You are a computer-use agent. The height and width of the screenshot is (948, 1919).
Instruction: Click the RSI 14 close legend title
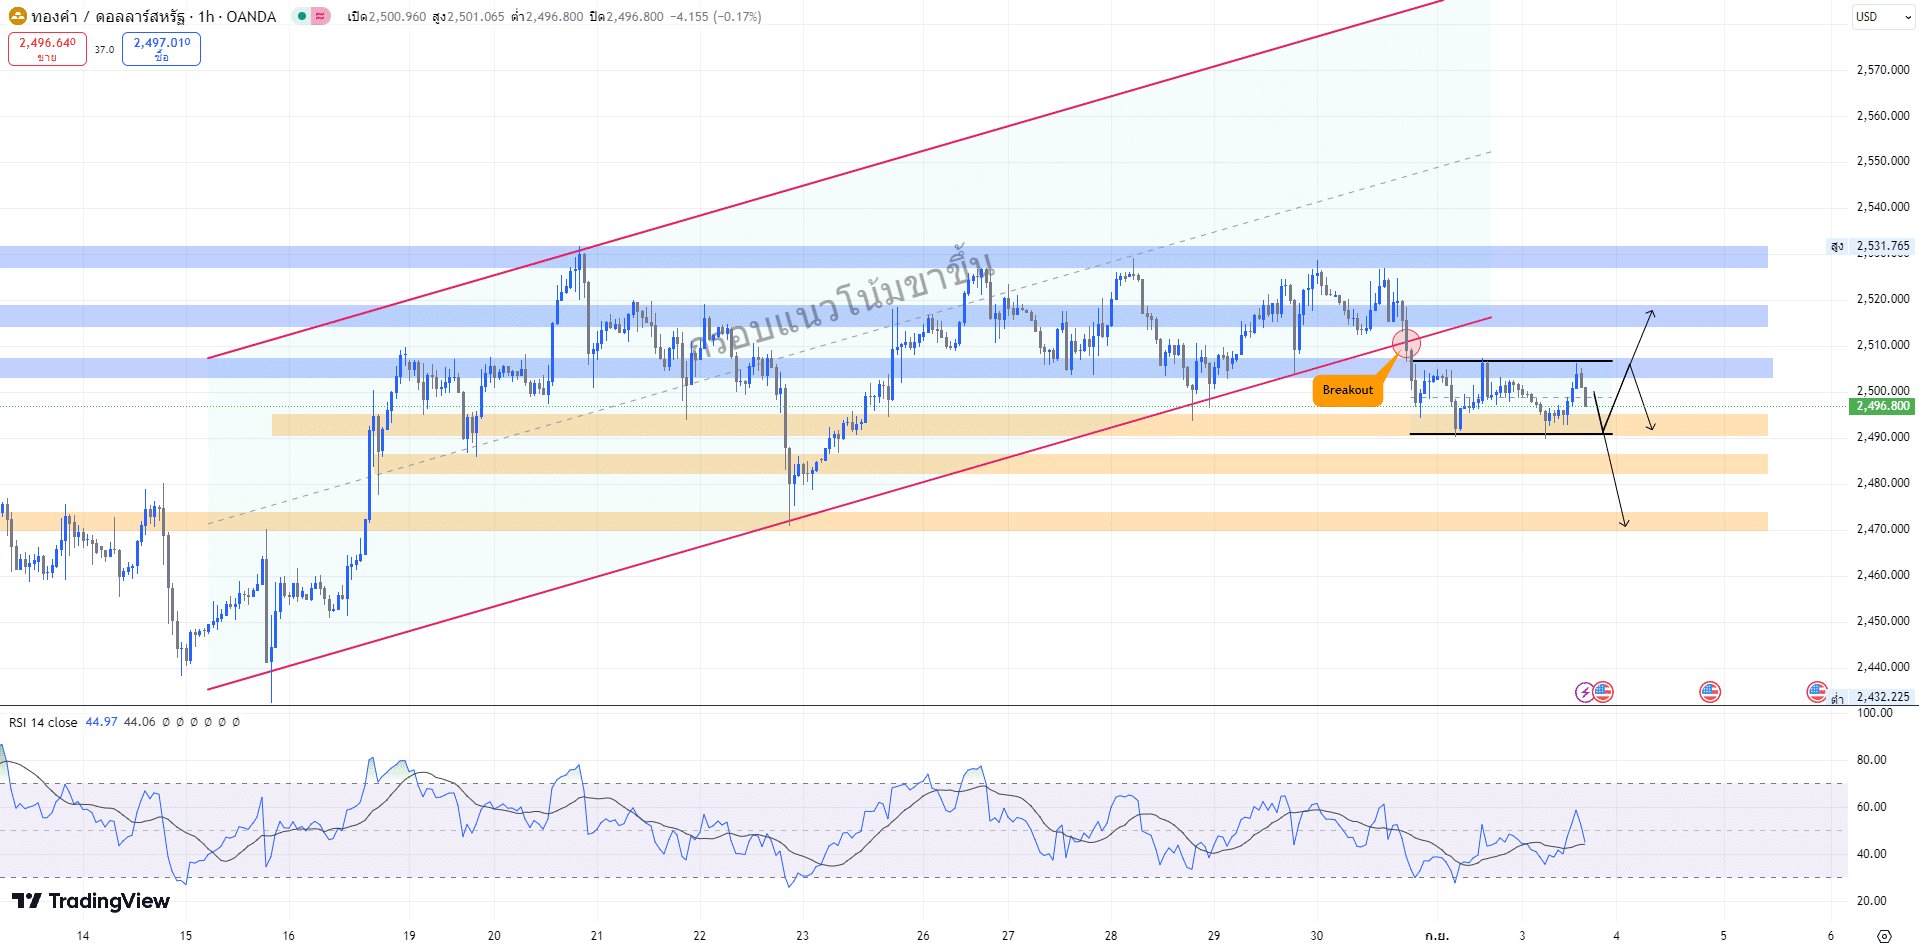click(x=43, y=722)
